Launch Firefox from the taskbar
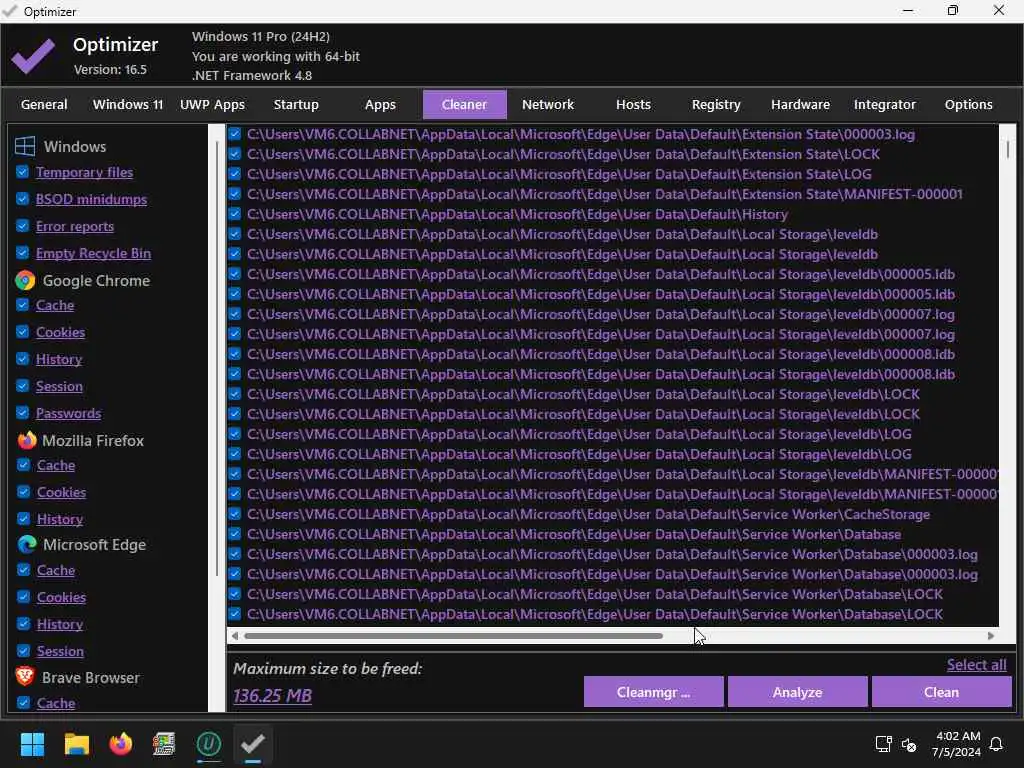Viewport: 1024px width, 768px height. pyautogui.click(x=120, y=744)
